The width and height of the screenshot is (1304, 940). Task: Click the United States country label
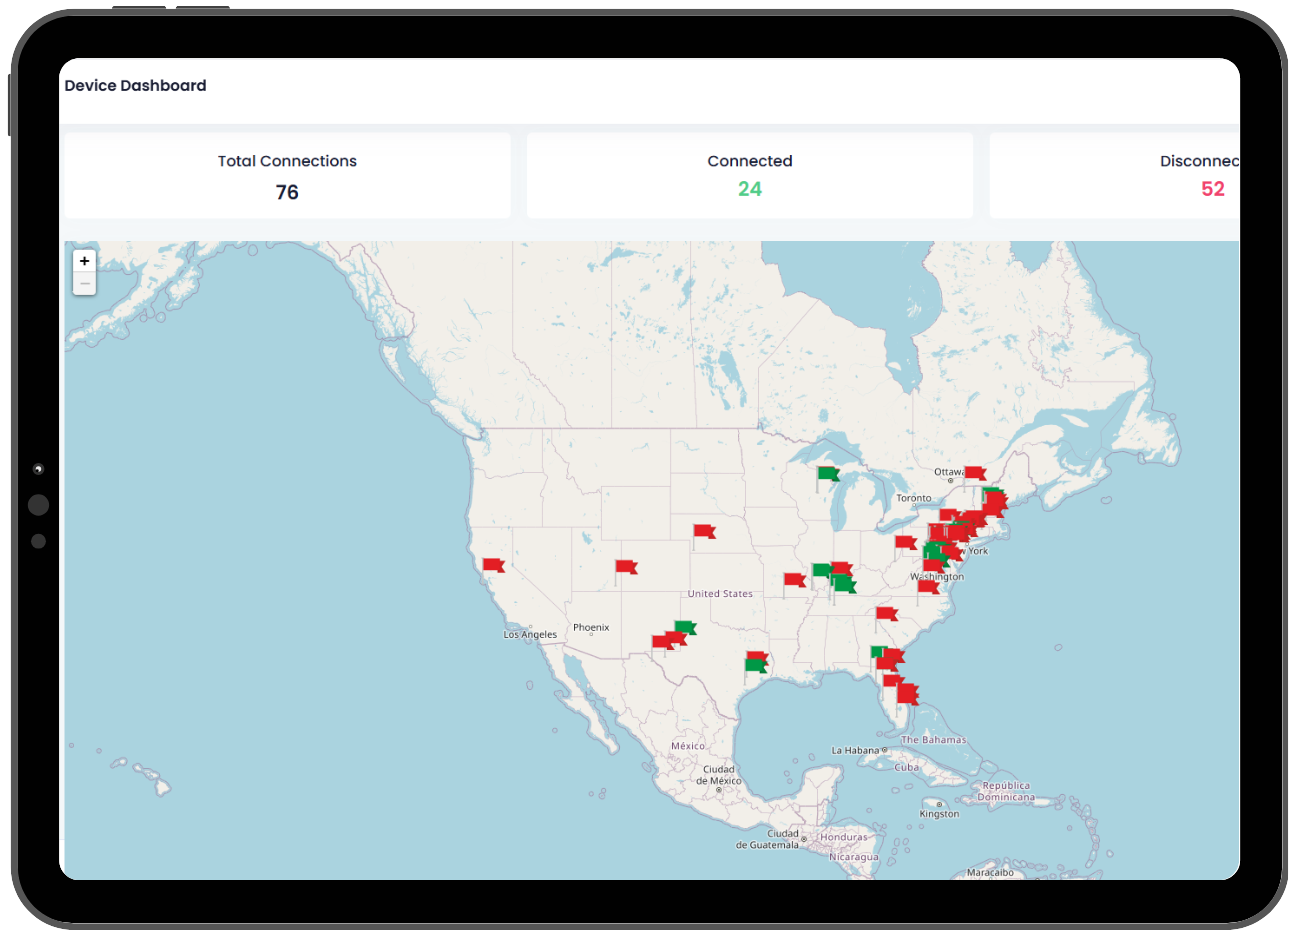click(x=720, y=594)
